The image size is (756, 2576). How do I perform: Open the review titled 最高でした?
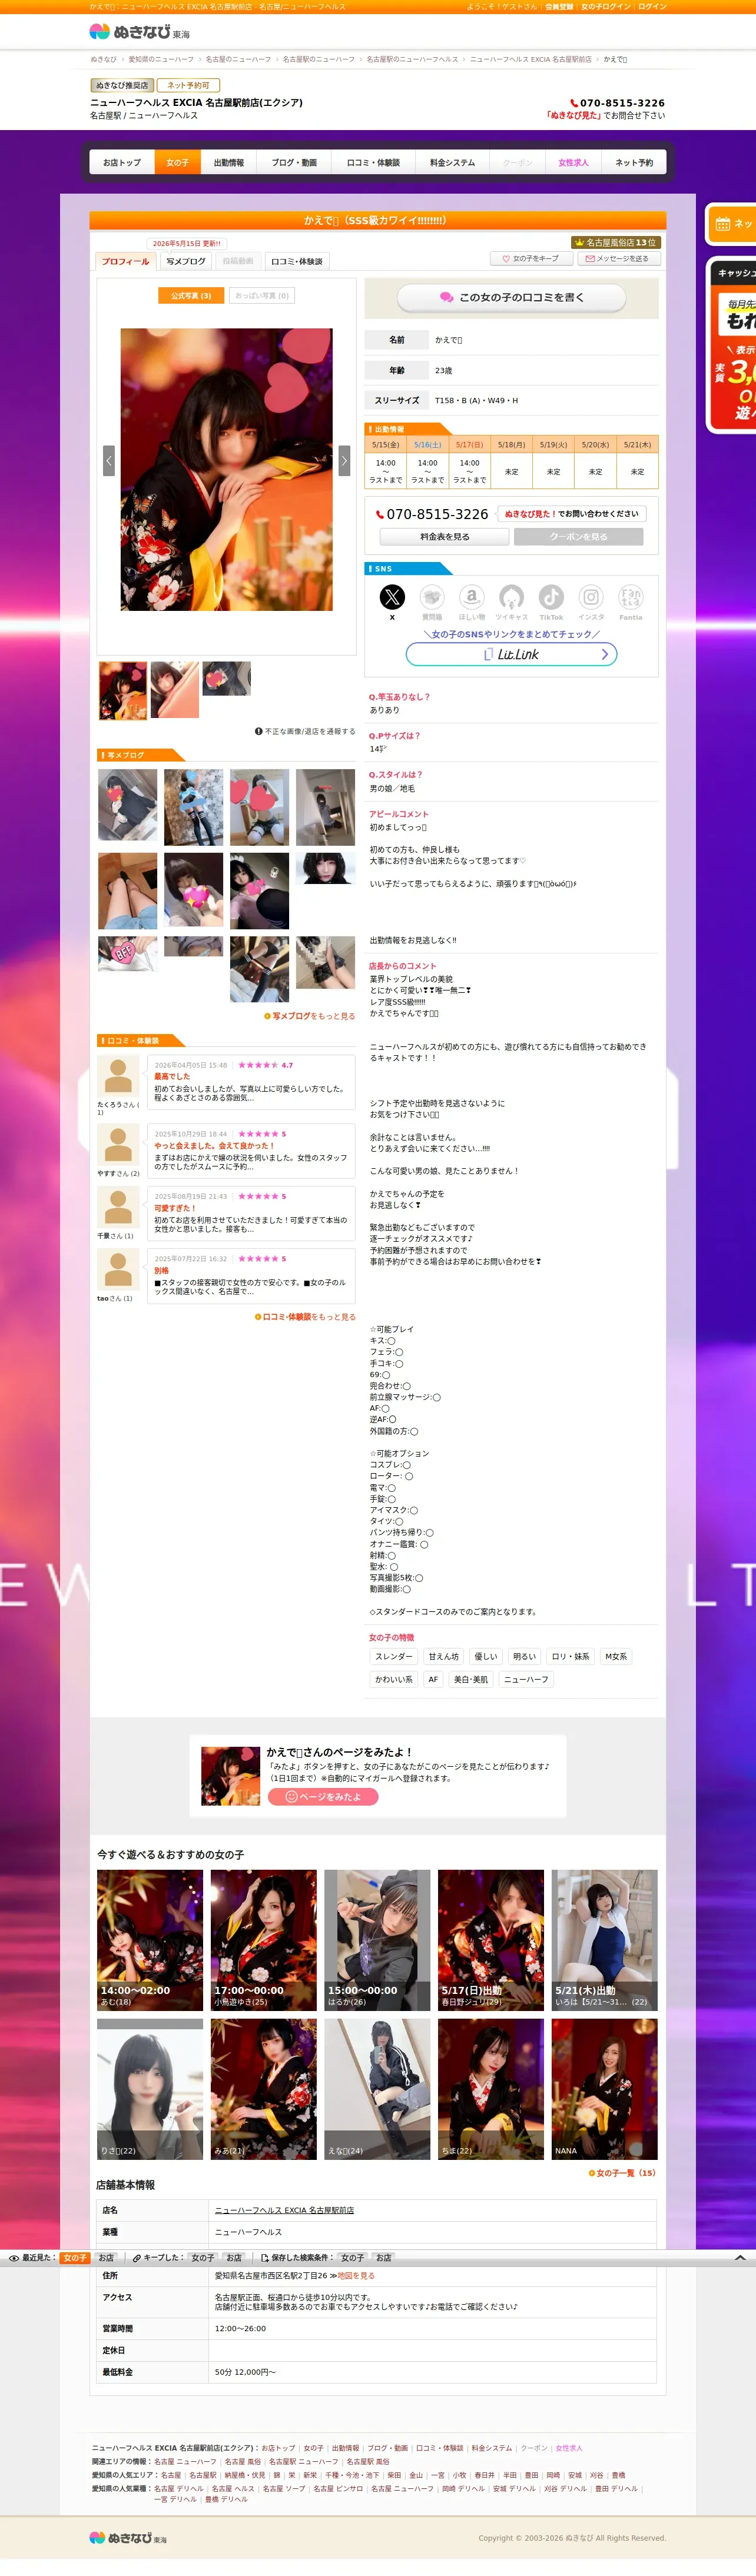tap(172, 1076)
